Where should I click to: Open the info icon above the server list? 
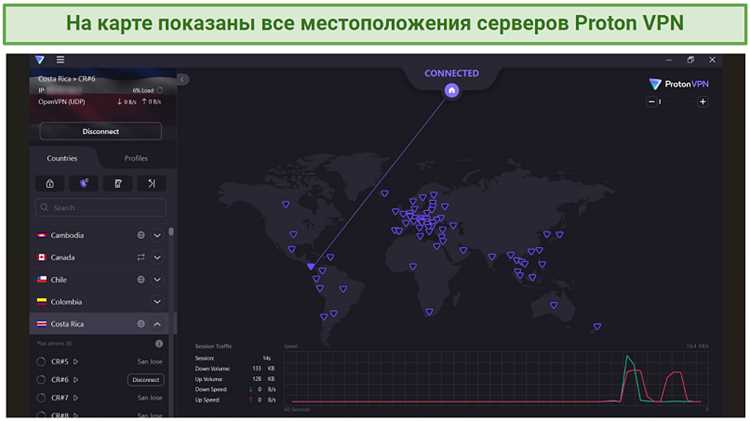click(x=159, y=343)
